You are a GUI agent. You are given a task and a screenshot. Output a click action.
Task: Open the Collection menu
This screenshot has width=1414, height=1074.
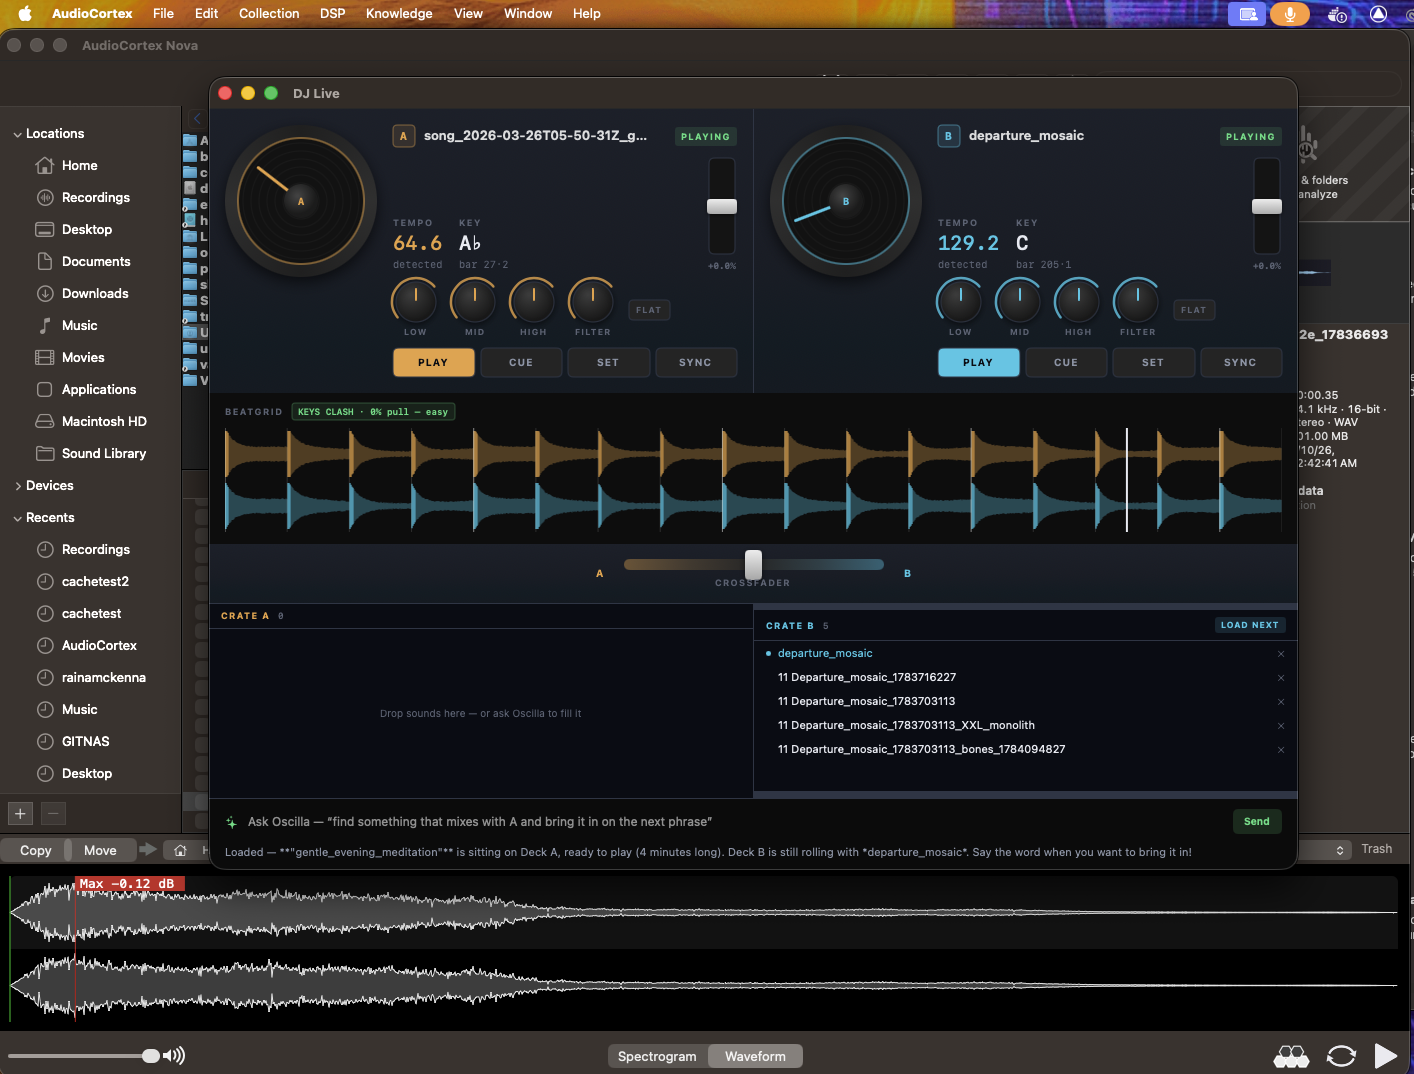pos(269,13)
